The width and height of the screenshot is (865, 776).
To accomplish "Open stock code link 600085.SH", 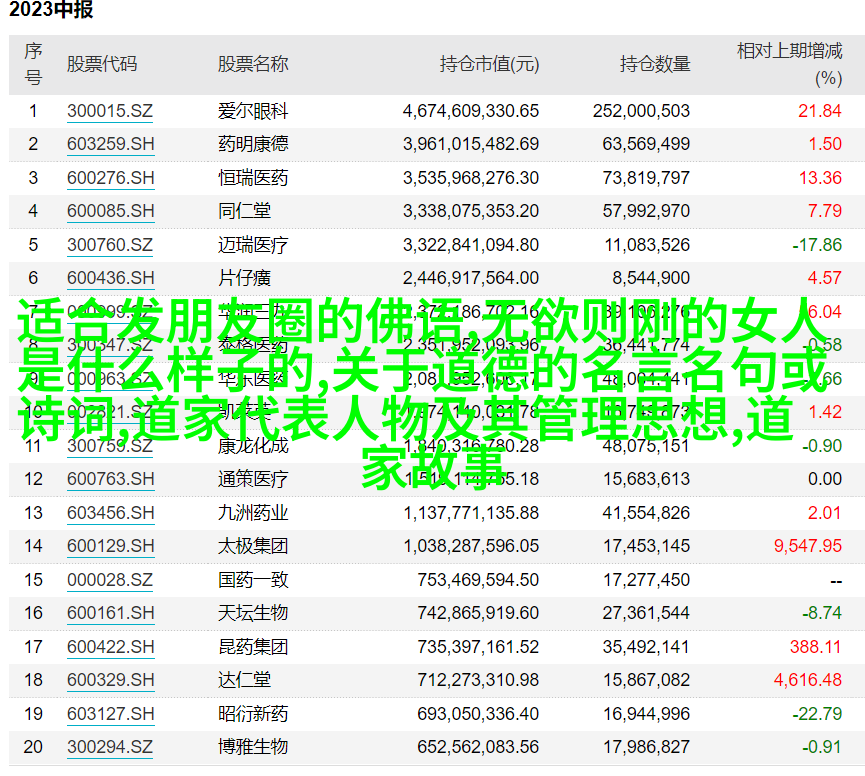I will pos(110,211).
